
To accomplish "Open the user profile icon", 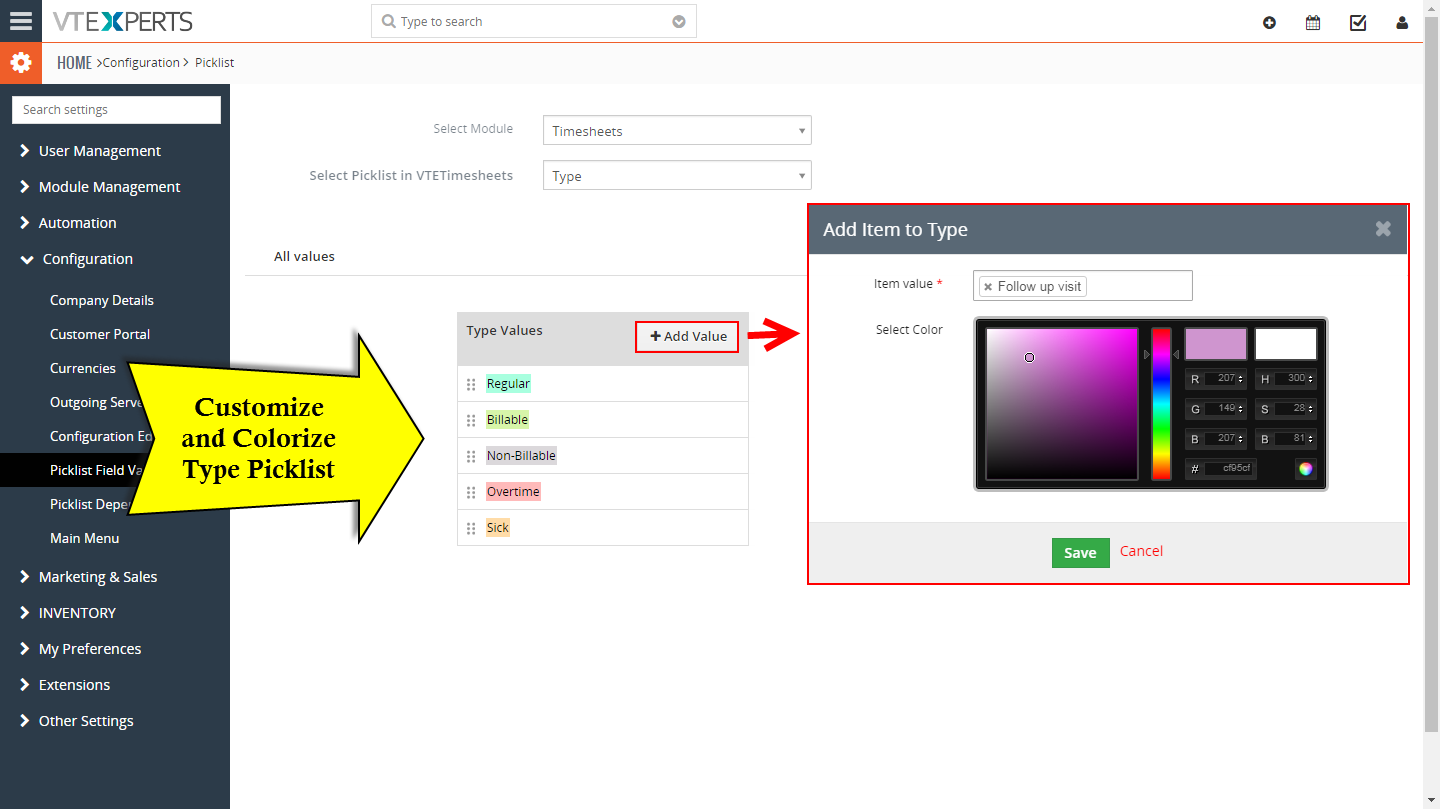I will click(1402, 22).
